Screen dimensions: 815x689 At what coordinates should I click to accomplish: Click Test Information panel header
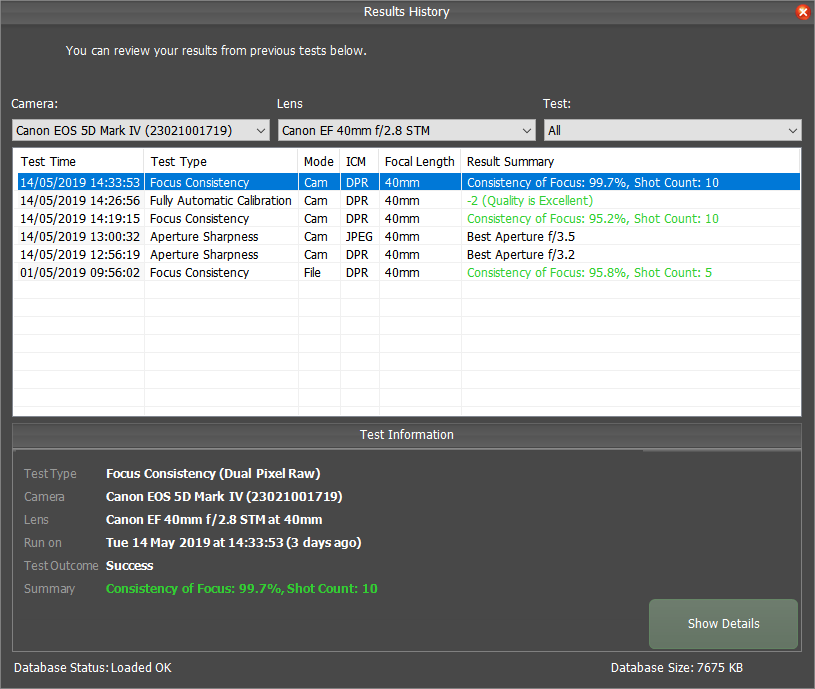pos(407,435)
